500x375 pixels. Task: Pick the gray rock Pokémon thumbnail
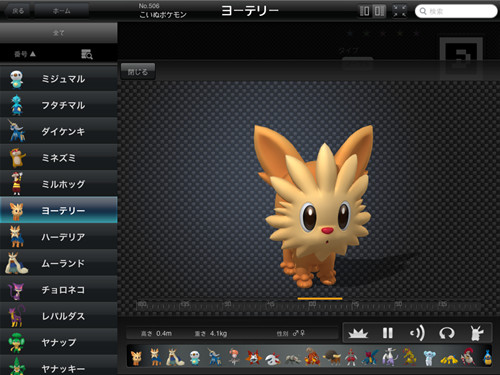coord(293,359)
